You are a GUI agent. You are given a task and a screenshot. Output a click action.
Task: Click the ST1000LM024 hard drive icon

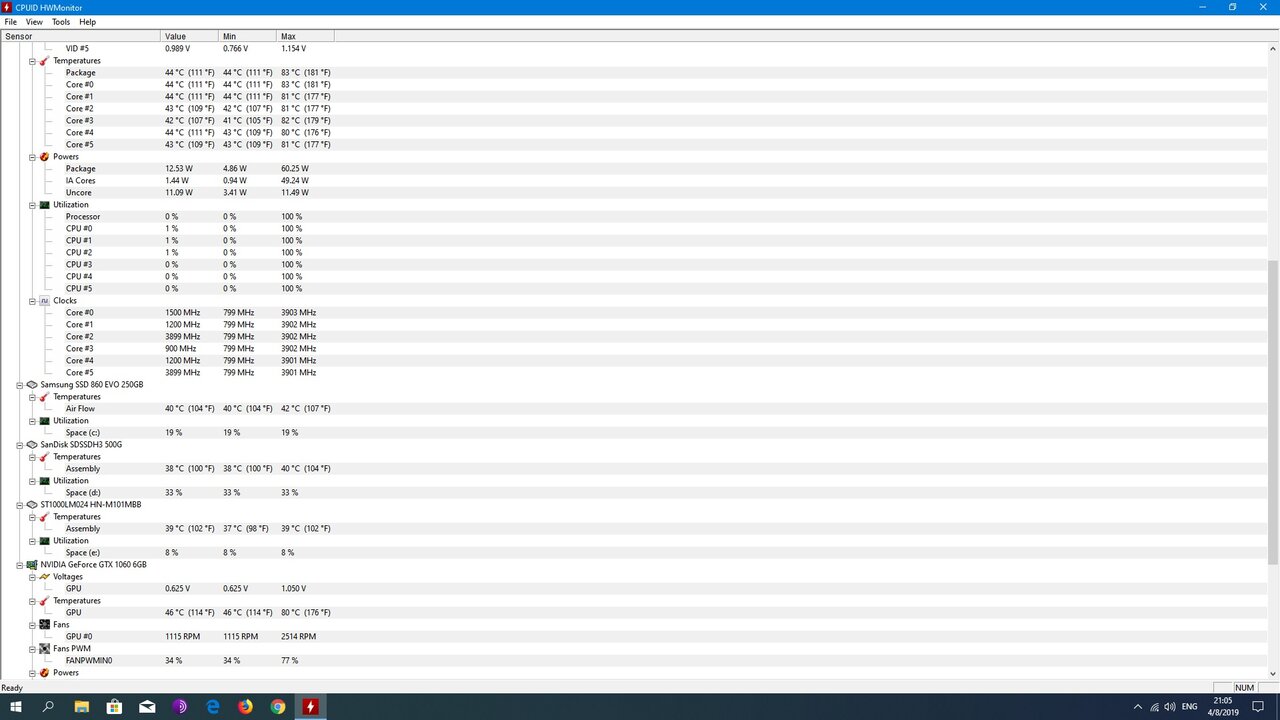click(x=32, y=505)
